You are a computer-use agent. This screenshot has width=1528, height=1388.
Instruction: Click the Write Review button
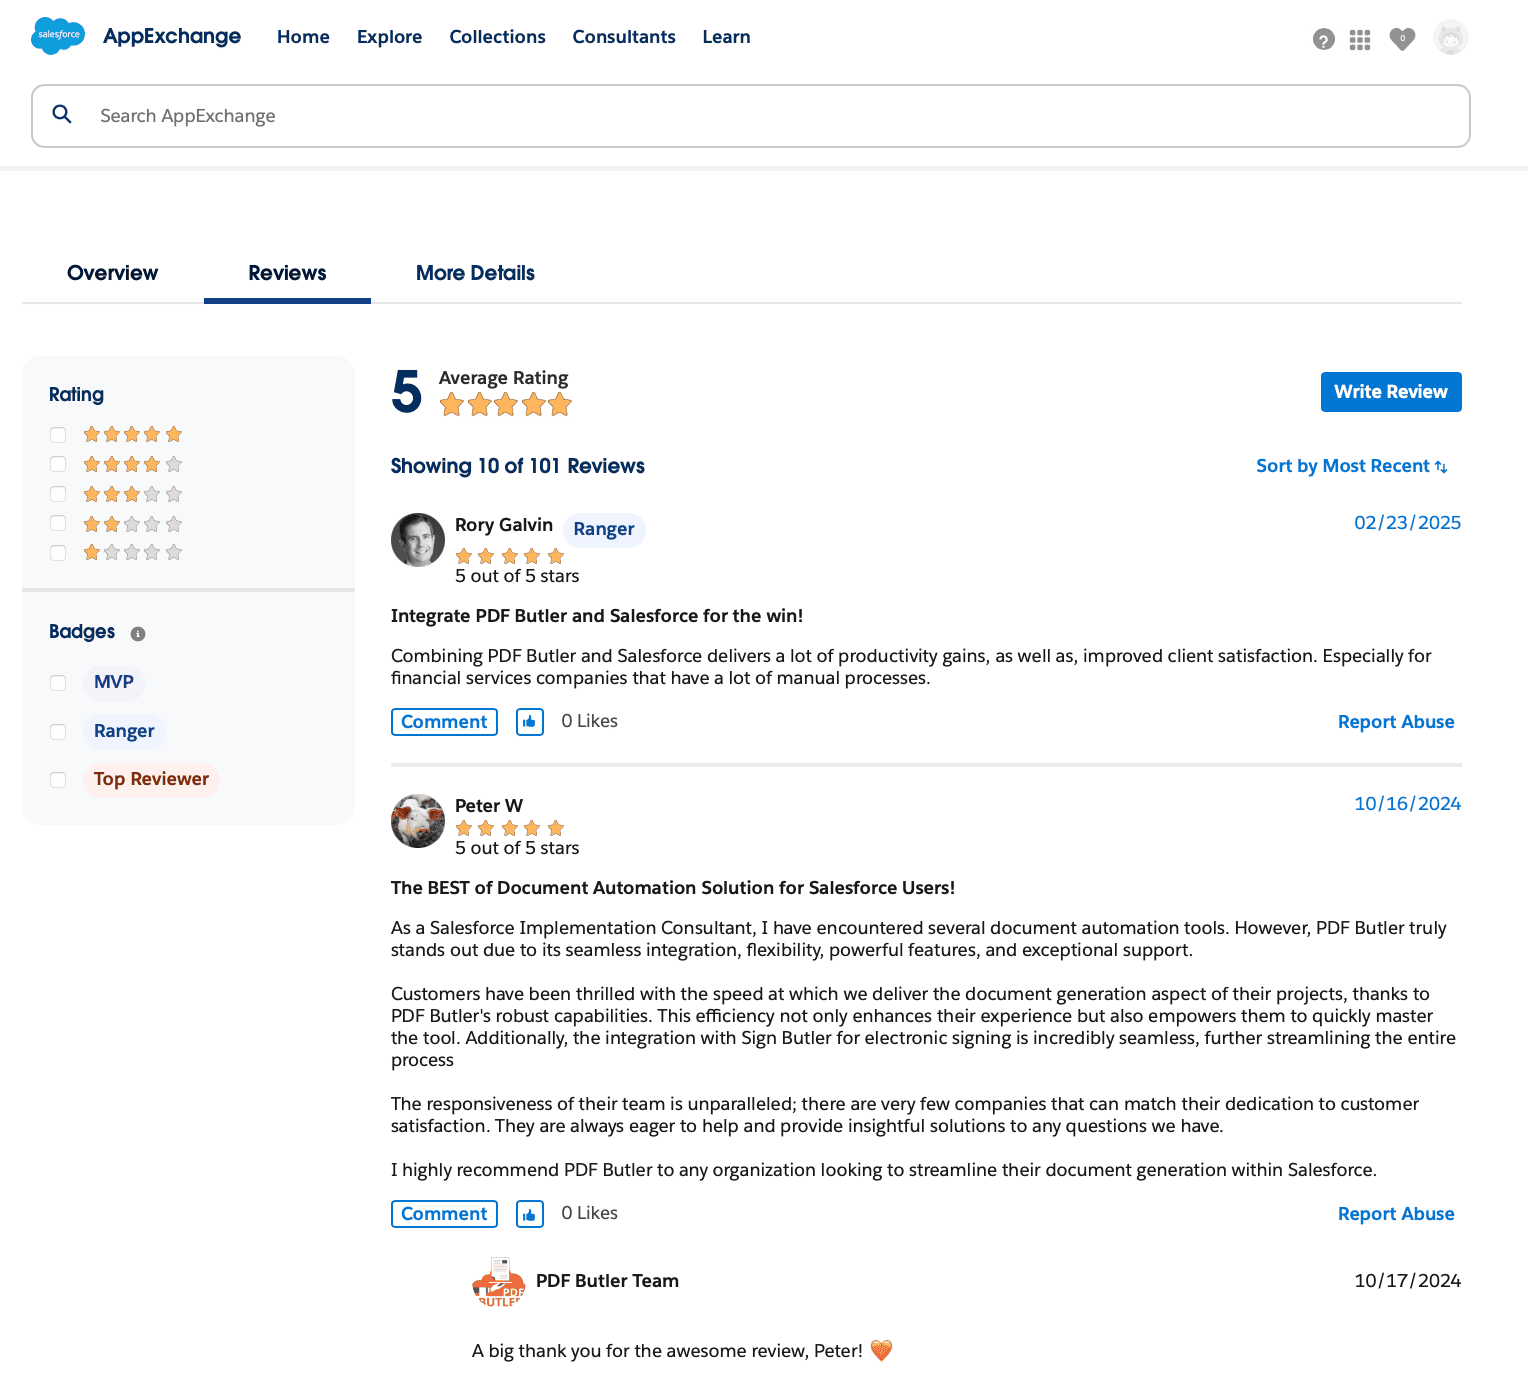click(1390, 392)
